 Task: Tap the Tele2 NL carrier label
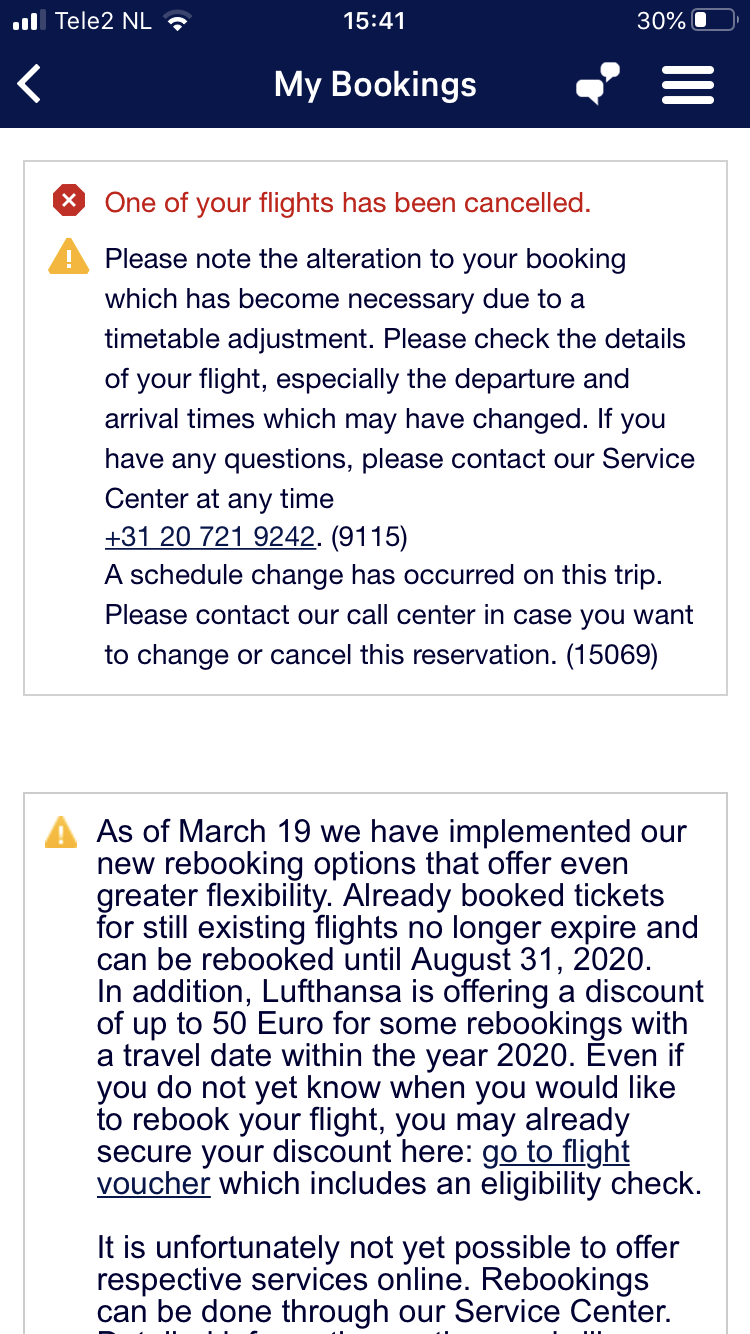point(103,21)
